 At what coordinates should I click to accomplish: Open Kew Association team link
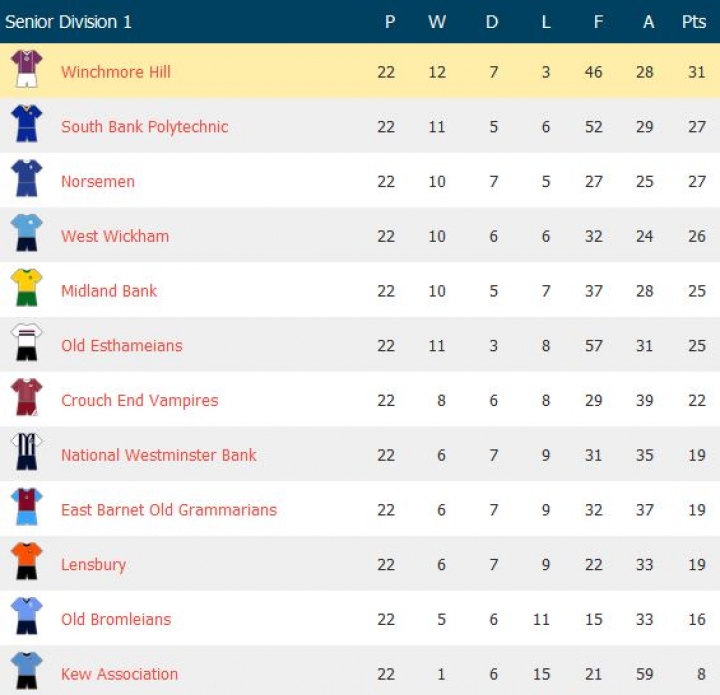(x=119, y=674)
